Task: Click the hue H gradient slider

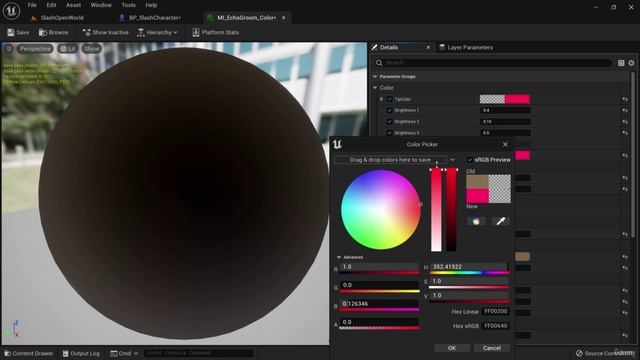Action: click(x=469, y=273)
